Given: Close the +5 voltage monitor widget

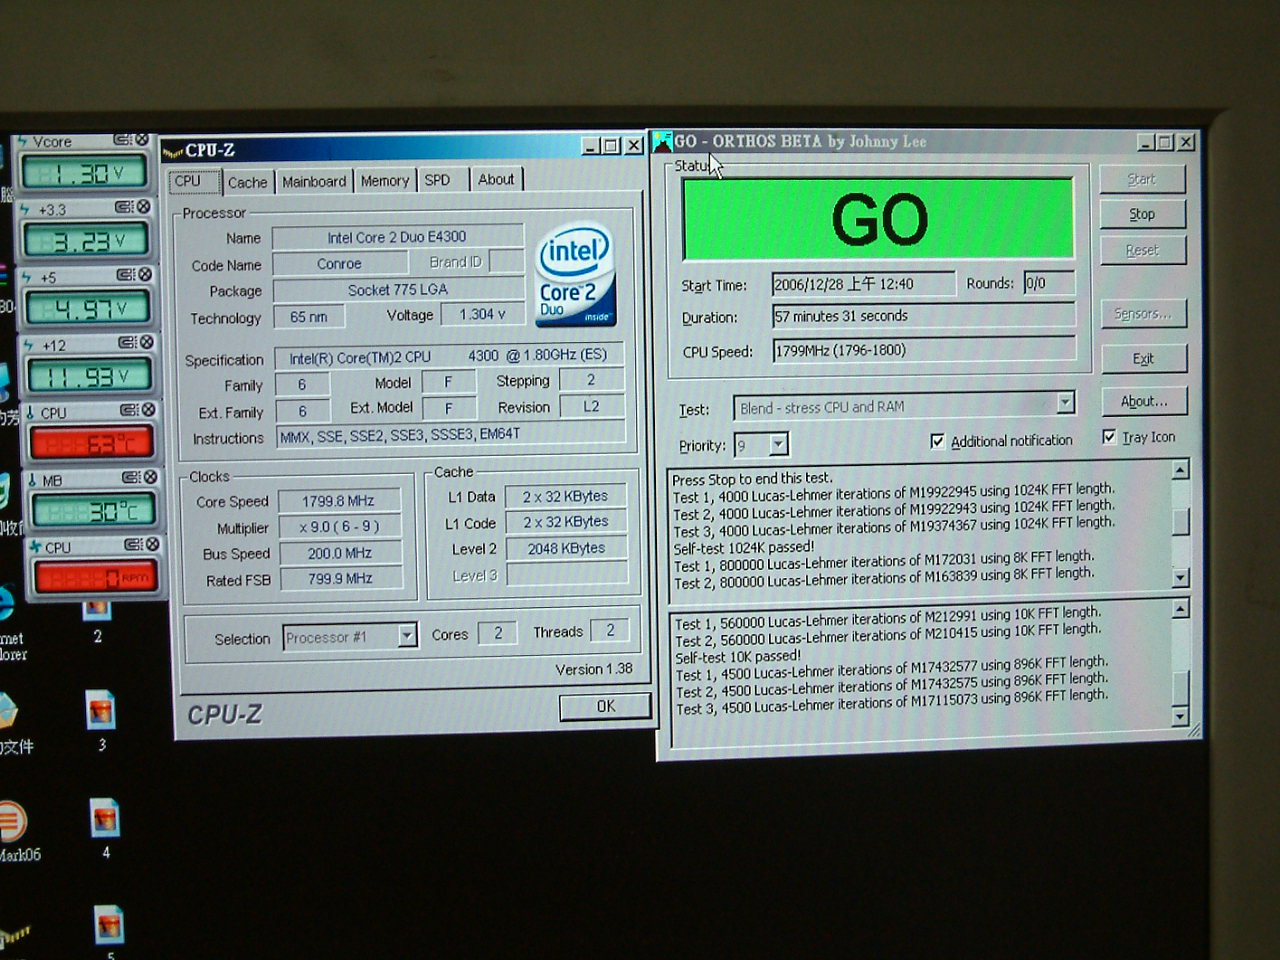Looking at the screenshot, I should click(x=145, y=274).
